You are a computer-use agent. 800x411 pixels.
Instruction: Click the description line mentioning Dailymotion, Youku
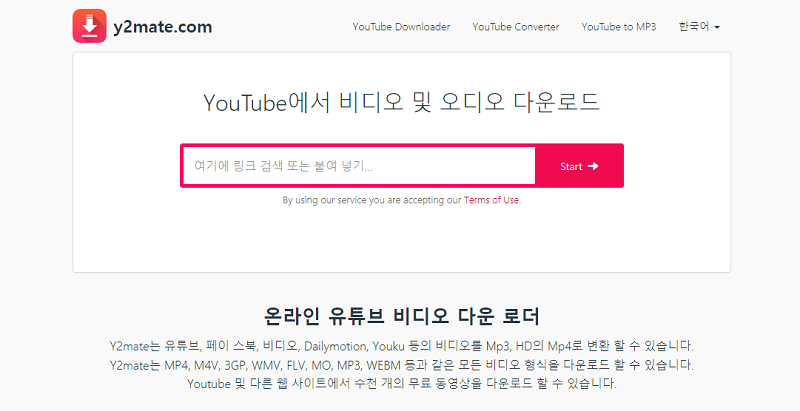coord(402,346)
